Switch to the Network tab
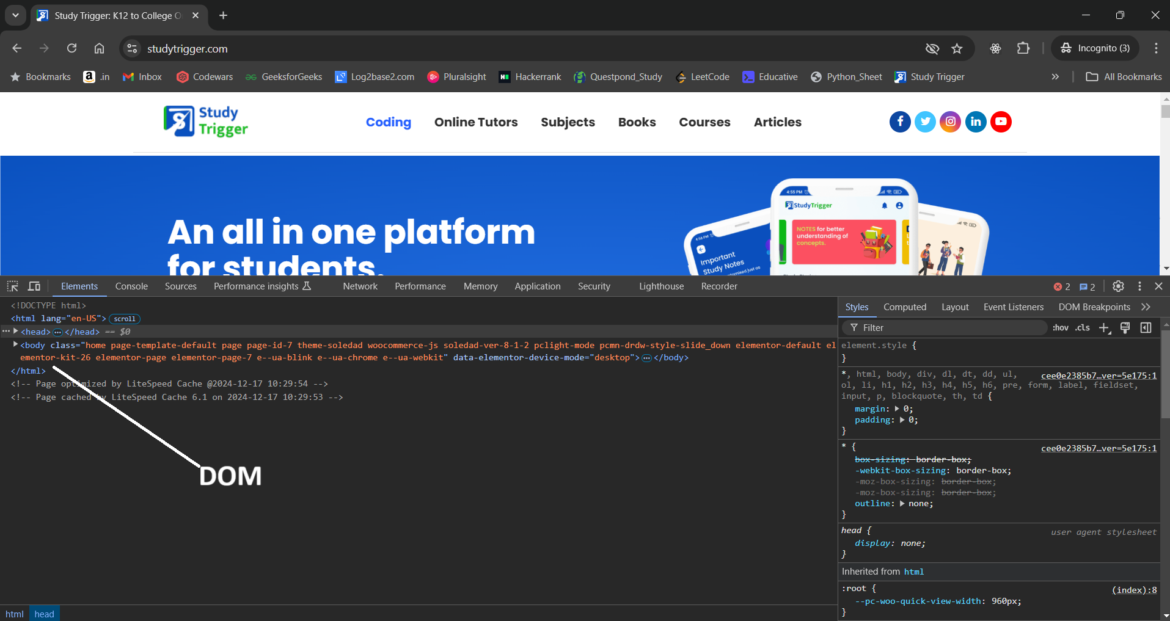This screenshot has width=1170, height=621. [x=360, y=287]
